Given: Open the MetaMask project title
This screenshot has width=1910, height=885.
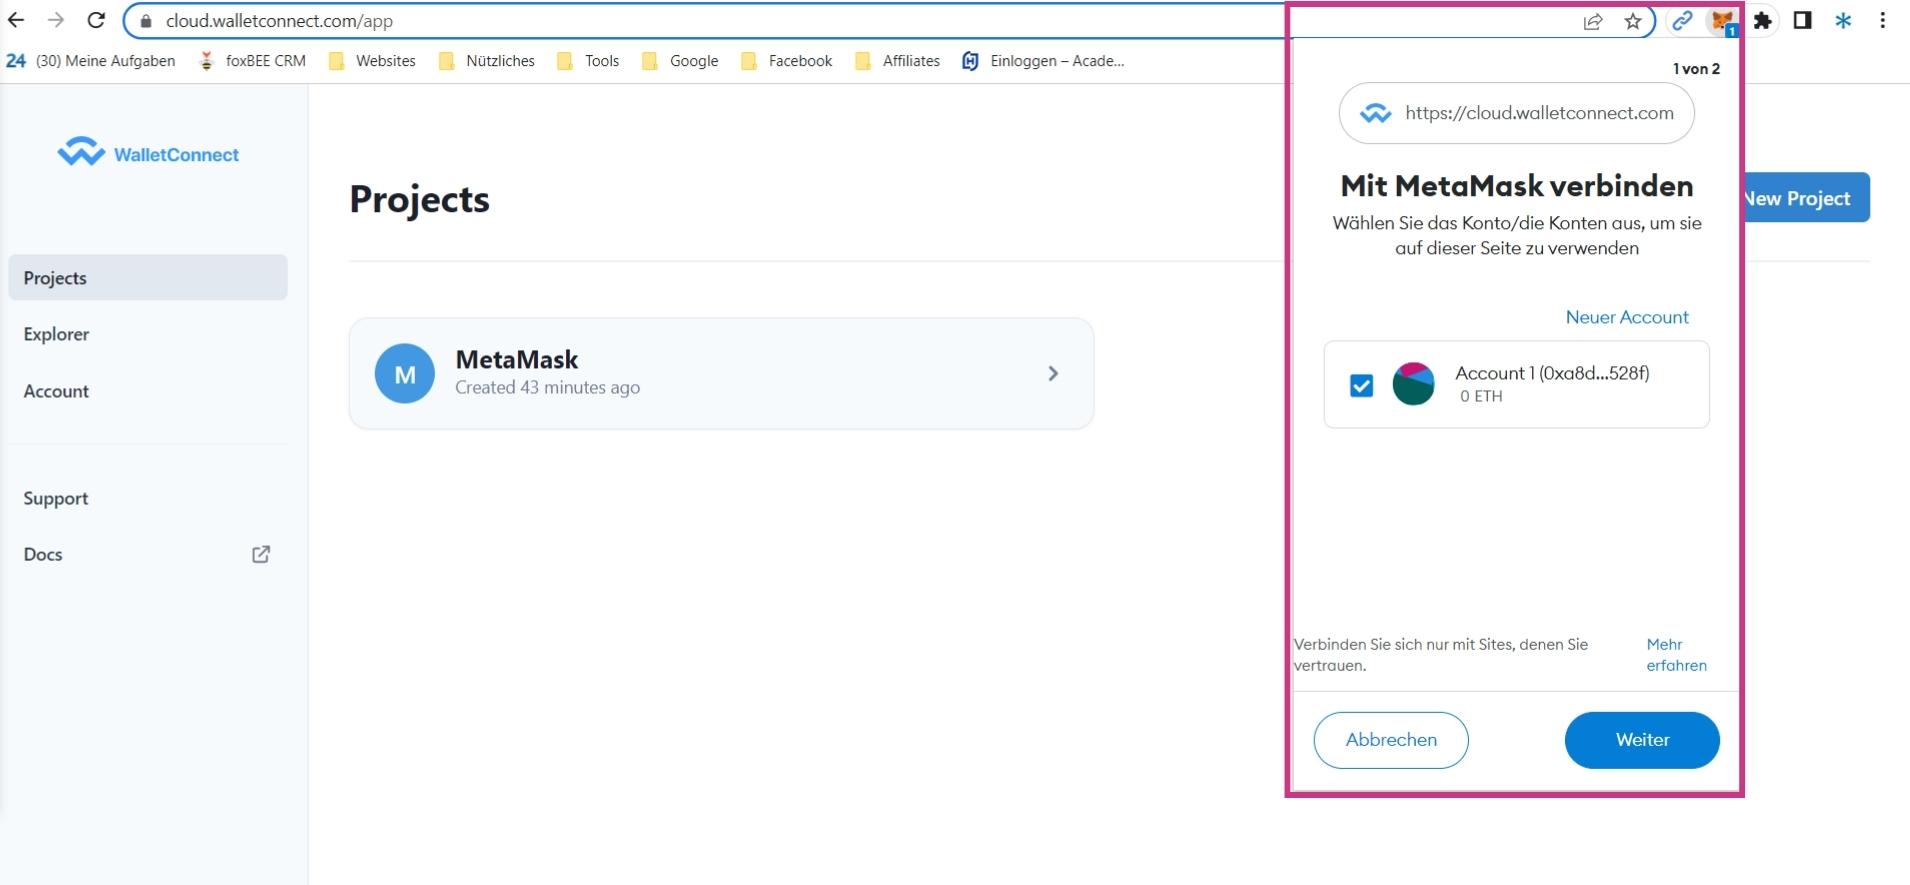Looking at the screenshot, I should [517, 359].
